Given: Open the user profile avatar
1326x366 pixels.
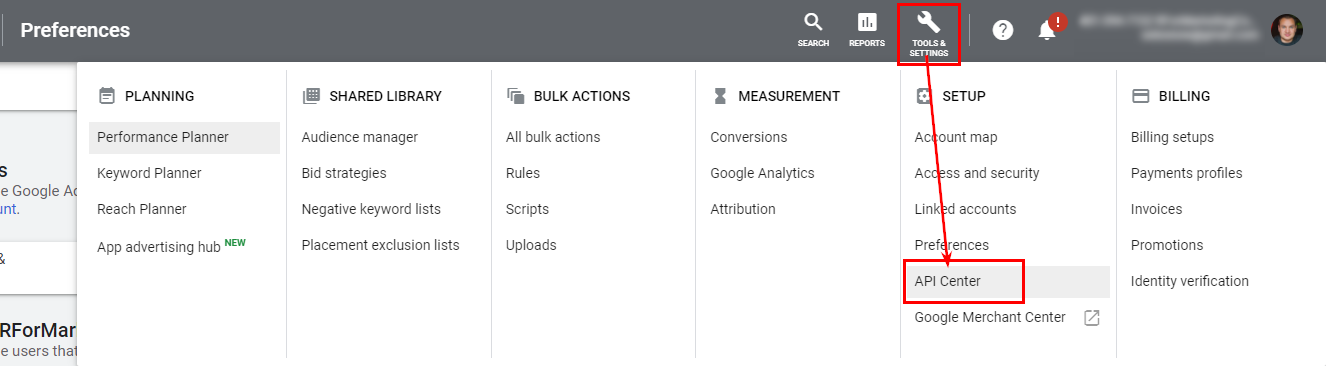Looking at the screenshot, I should point(1287,30).
